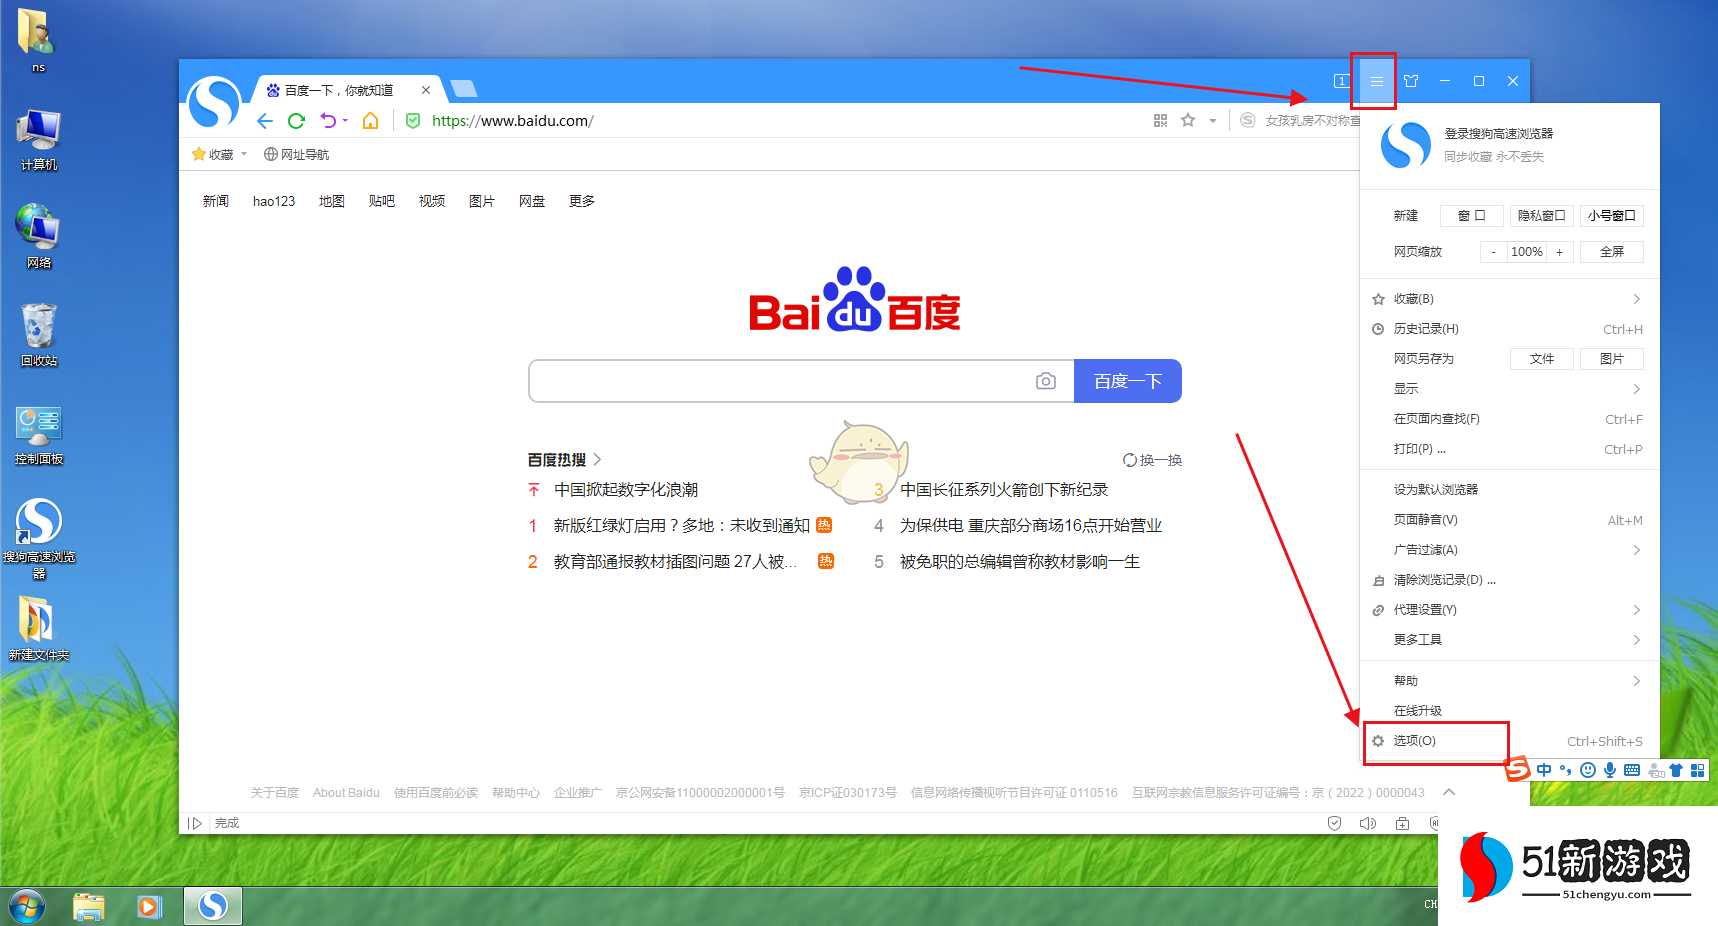Click the home icon in the toolbar
Screen dimensions: 1718x926
[x=370, y=120]
